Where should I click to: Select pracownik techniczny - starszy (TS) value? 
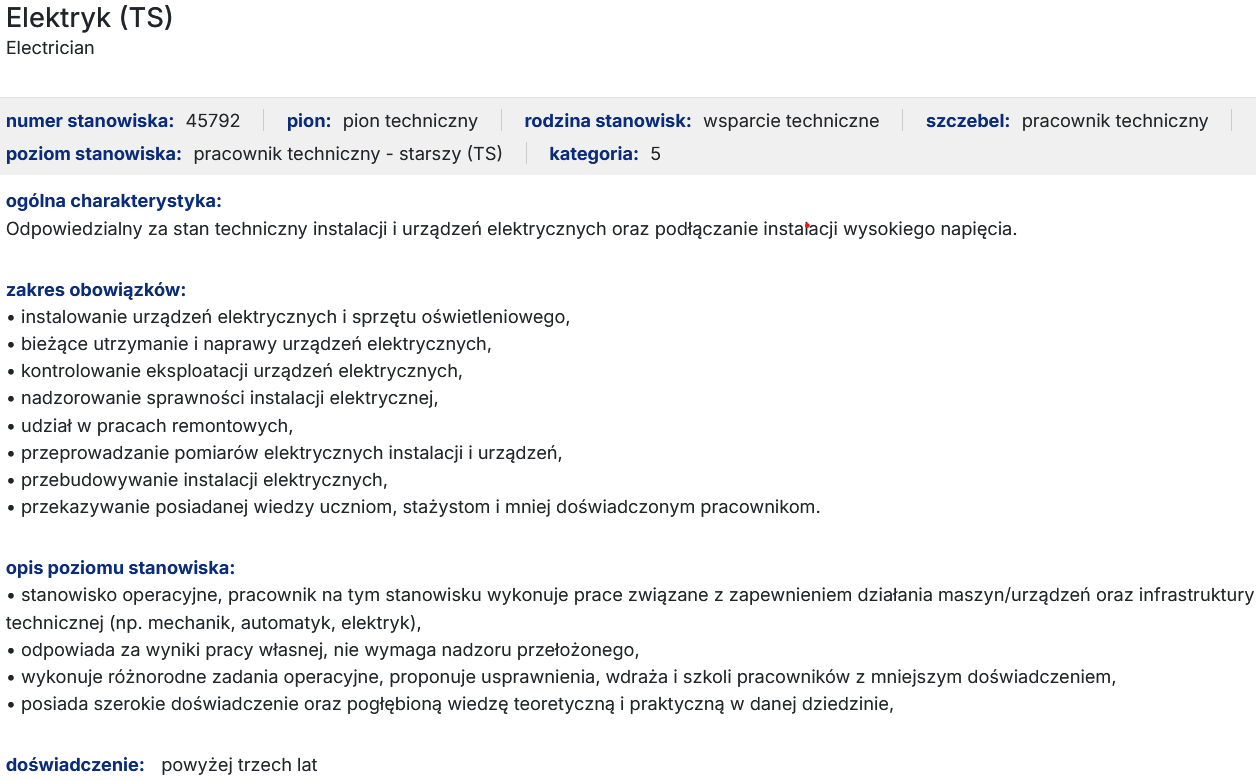[x=347, y=154]
